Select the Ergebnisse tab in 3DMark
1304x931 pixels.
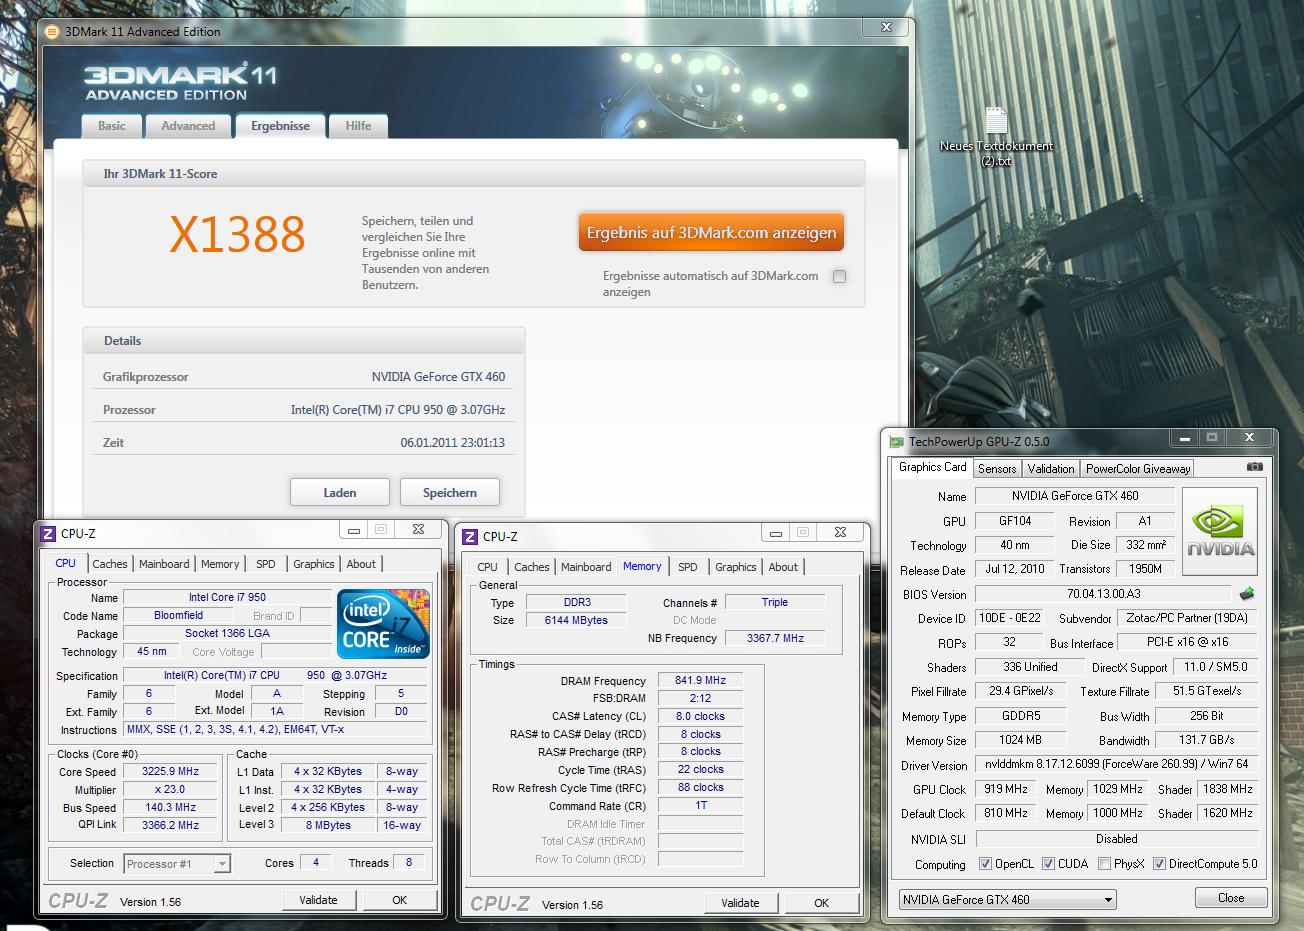[x=280, y=126]
